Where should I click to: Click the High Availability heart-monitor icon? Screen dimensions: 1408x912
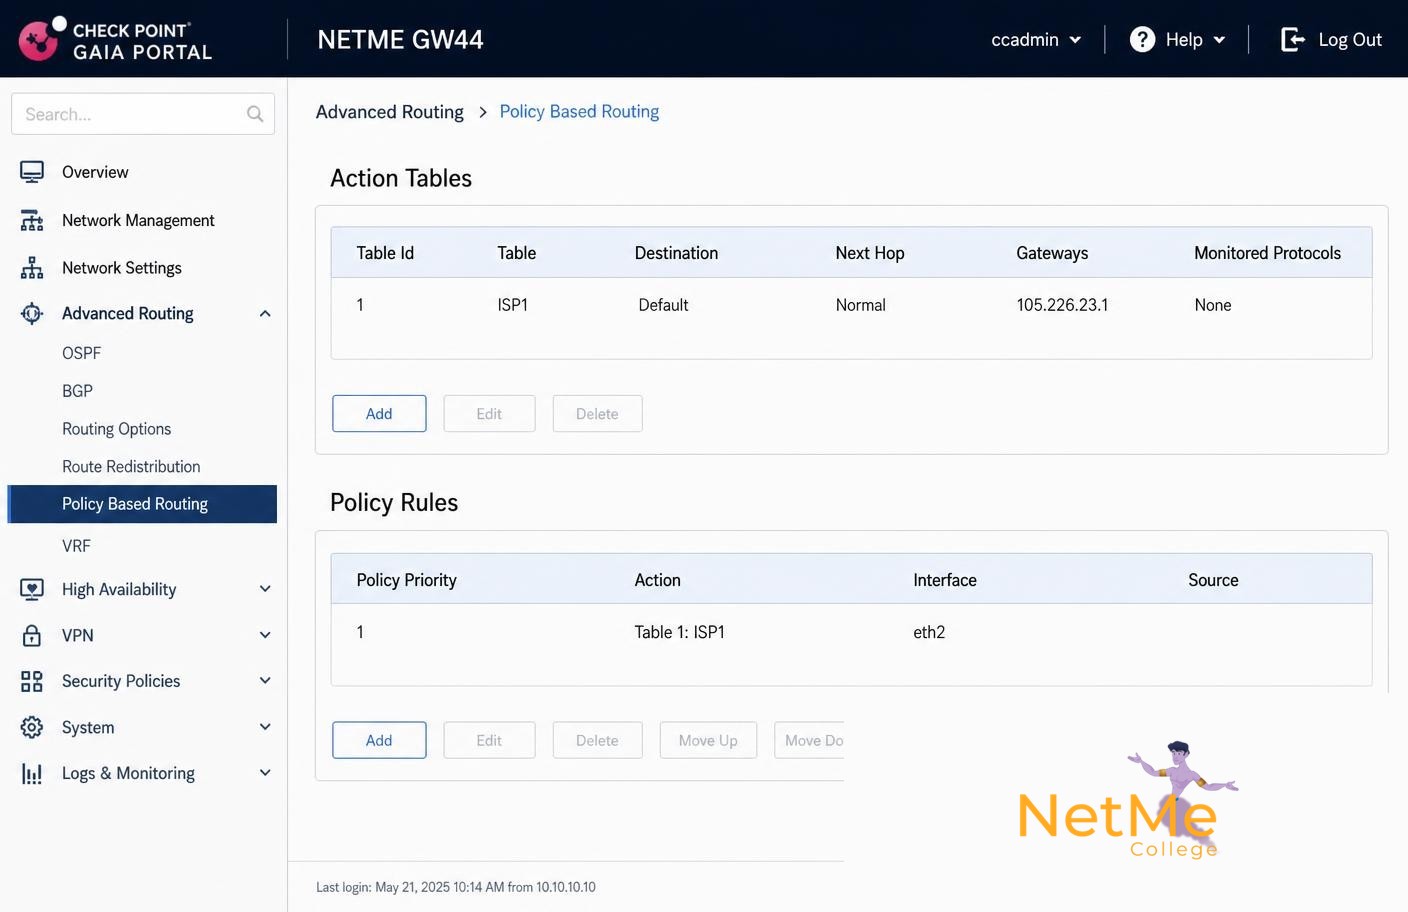[32, 589]
